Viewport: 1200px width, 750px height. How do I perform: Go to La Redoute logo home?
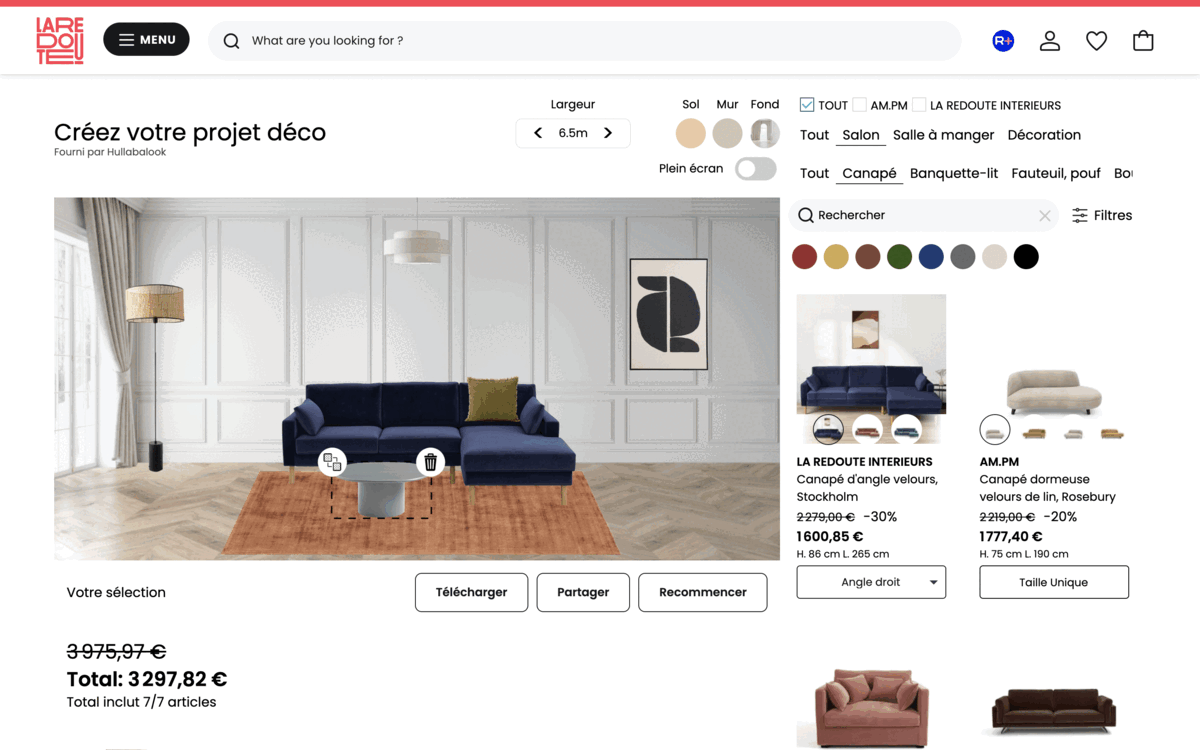[x=60, y=41]
